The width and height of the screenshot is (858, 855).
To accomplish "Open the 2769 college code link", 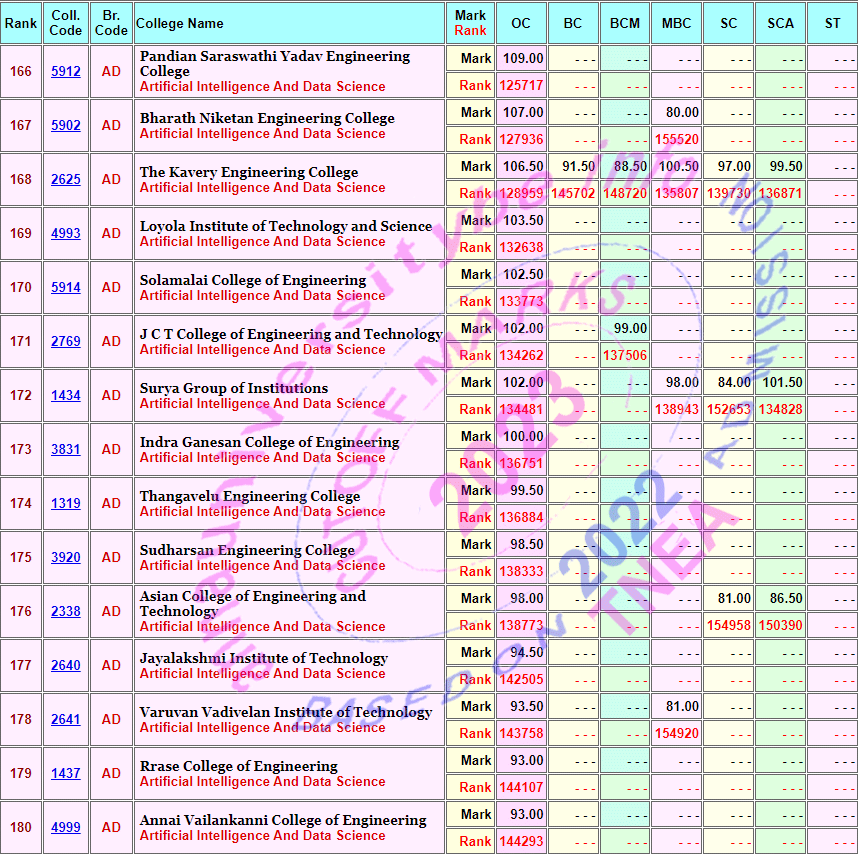I will pyautogui.click(x=66, y=342).
